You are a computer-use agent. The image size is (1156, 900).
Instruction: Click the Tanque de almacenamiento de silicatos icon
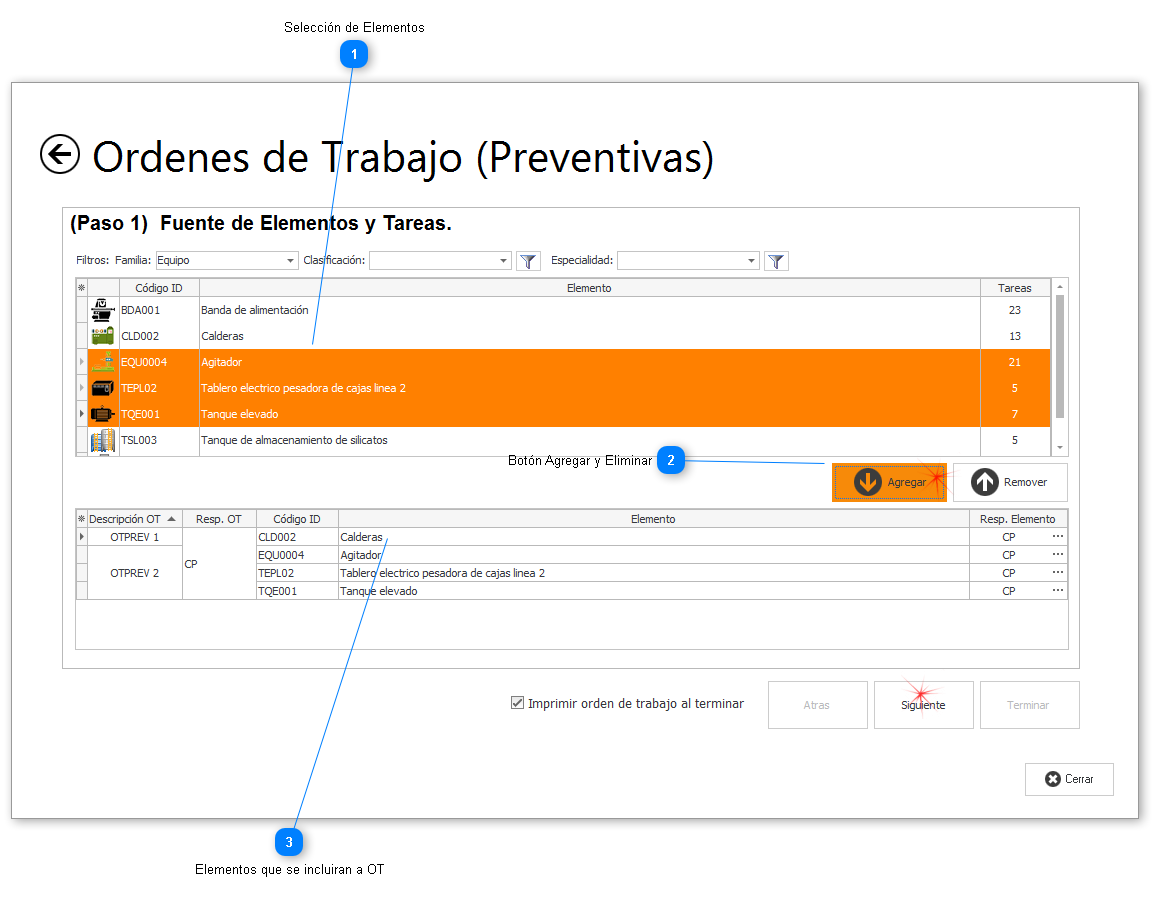point(102,440)
